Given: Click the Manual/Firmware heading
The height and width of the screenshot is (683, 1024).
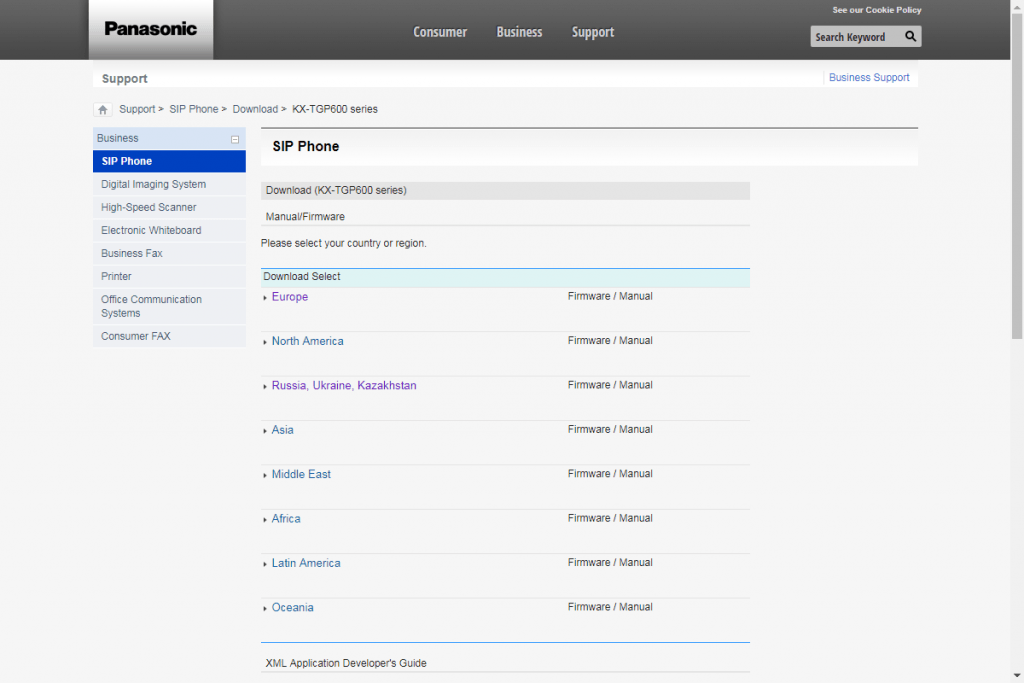Looking at the screenshot, I should tap(305, 217).
